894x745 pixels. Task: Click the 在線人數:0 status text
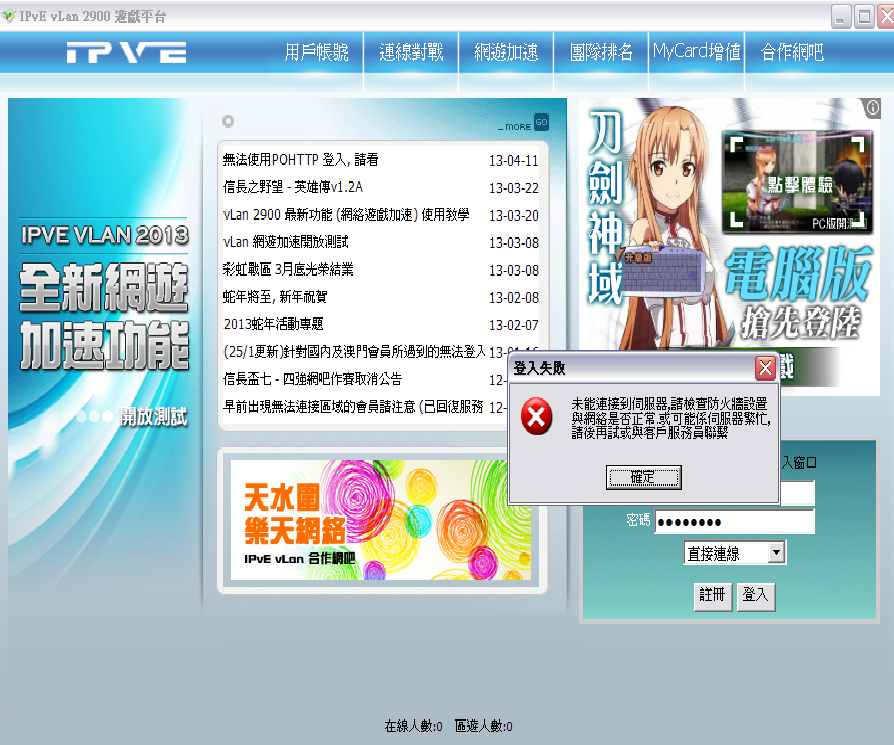[413, 726]
